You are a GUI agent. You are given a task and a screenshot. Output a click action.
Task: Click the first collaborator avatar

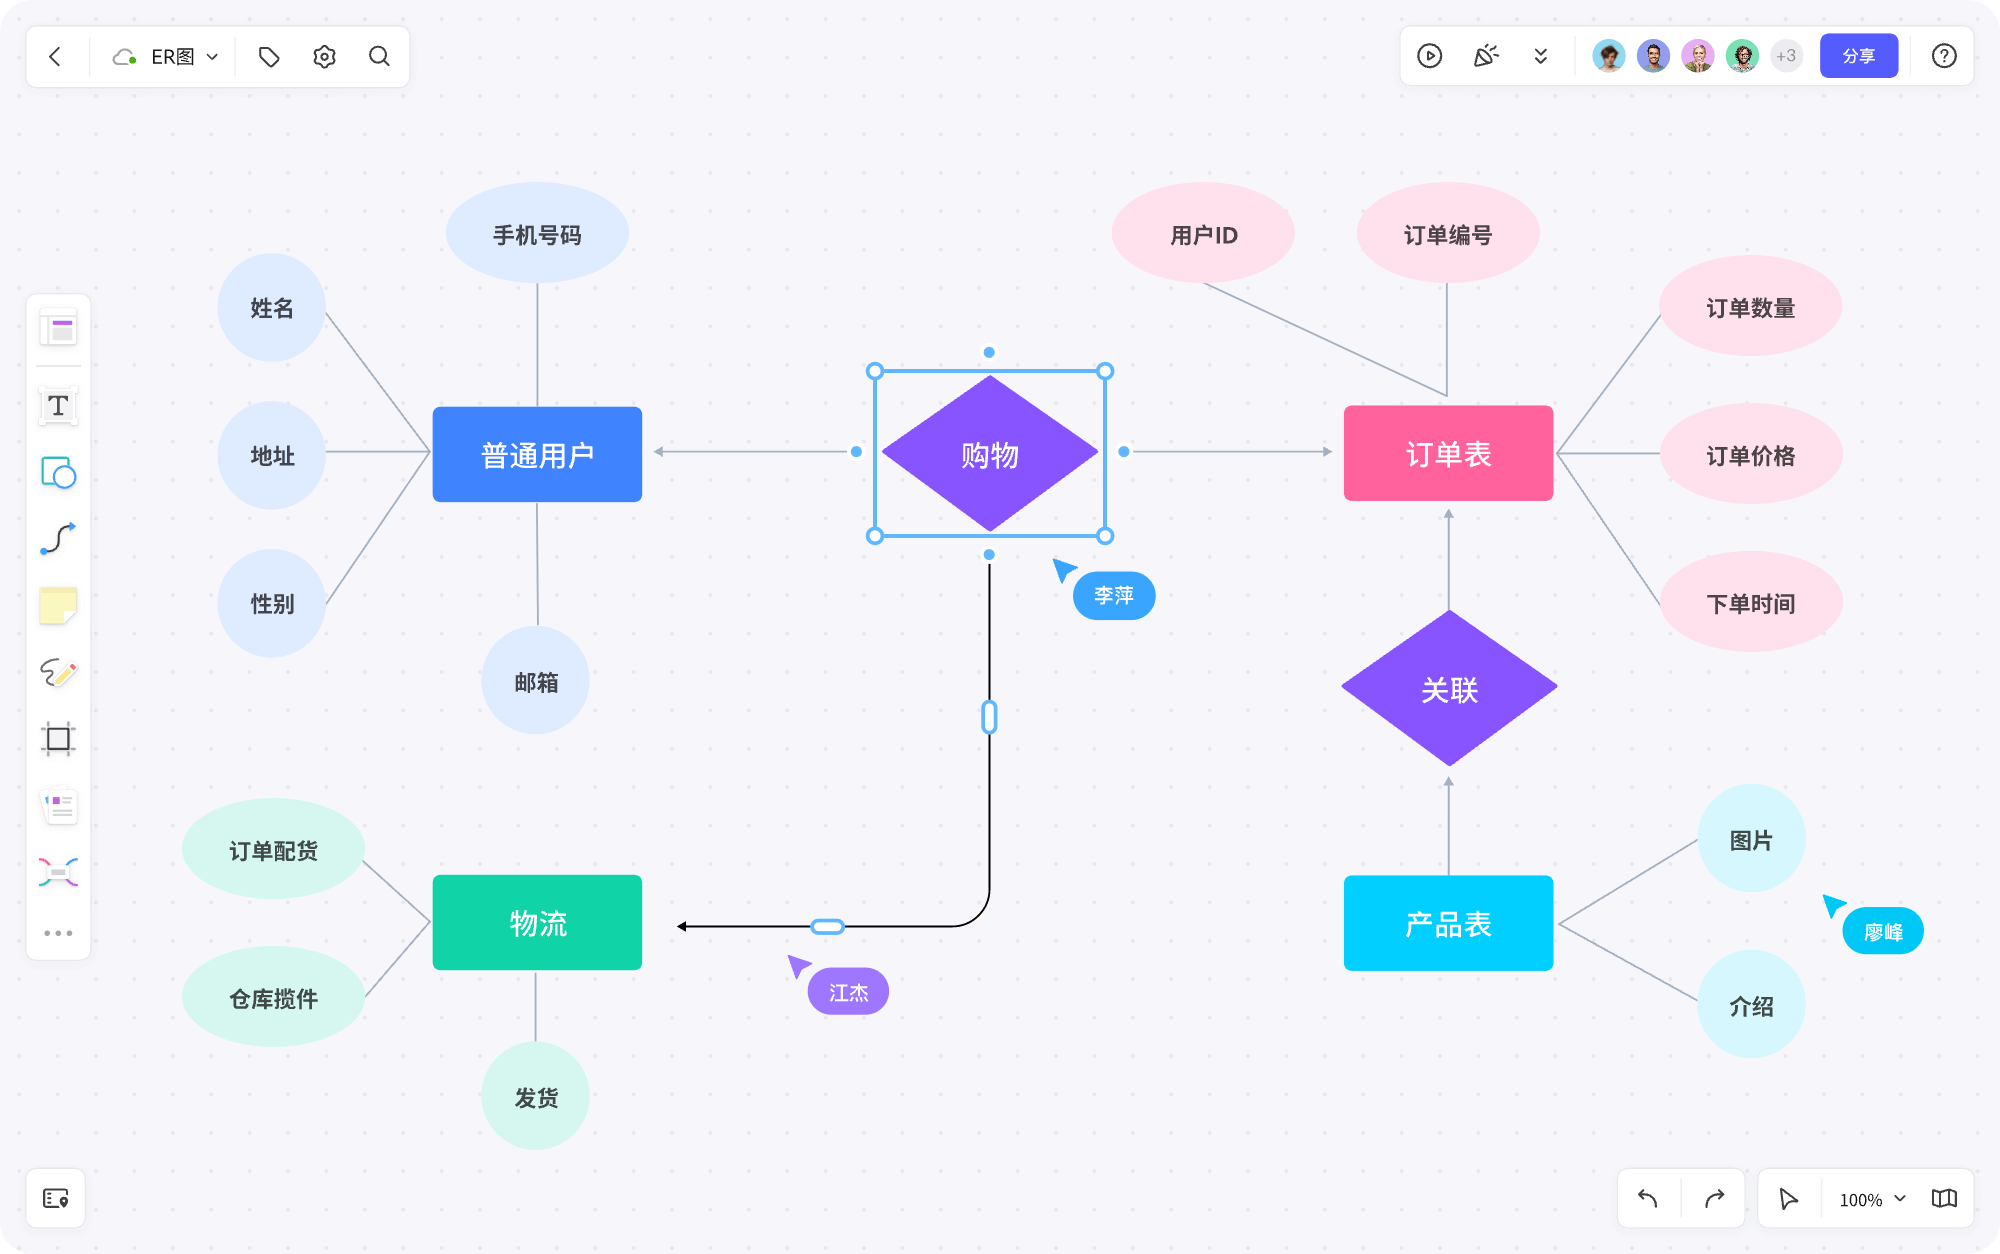[1609, 56]
